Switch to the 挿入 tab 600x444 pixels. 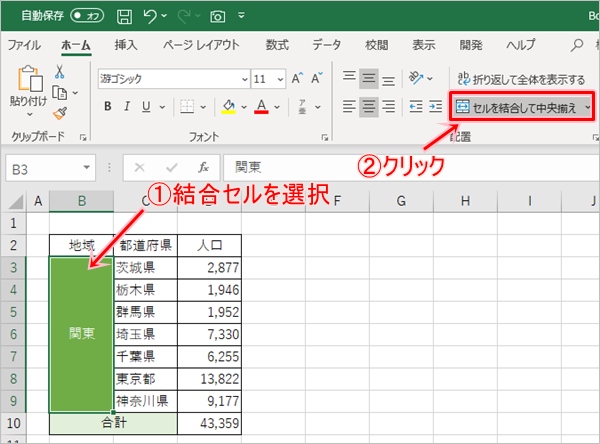coord(126,45)
